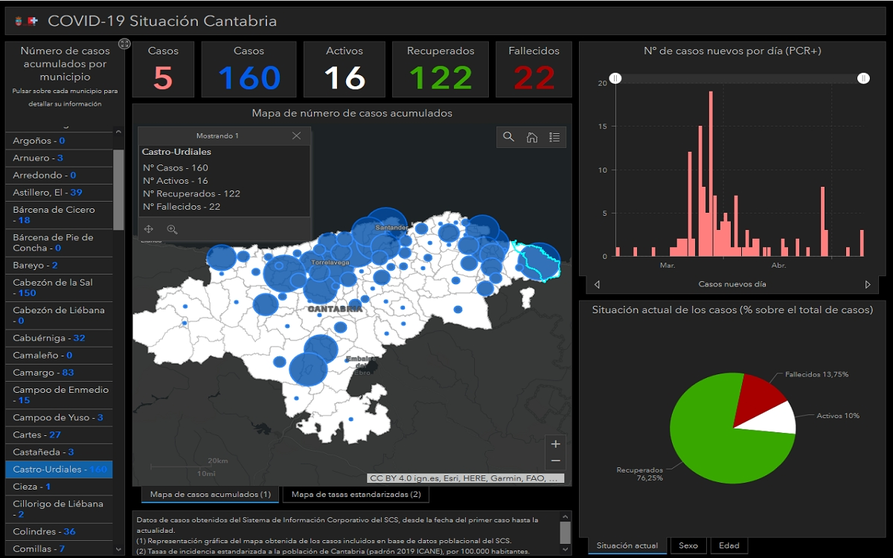The image size is (893, 558).
Task: Open the map search tool
Action: [508, 137]
